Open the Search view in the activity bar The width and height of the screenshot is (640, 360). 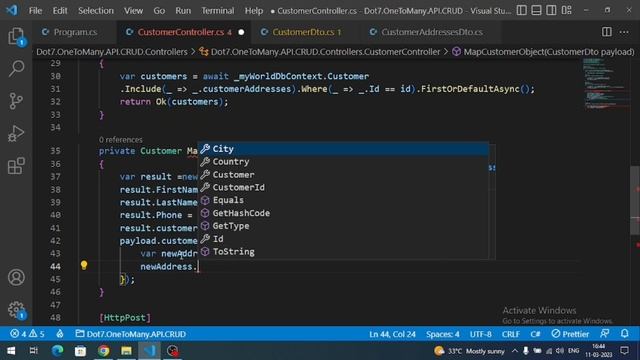tap(16, 69)
